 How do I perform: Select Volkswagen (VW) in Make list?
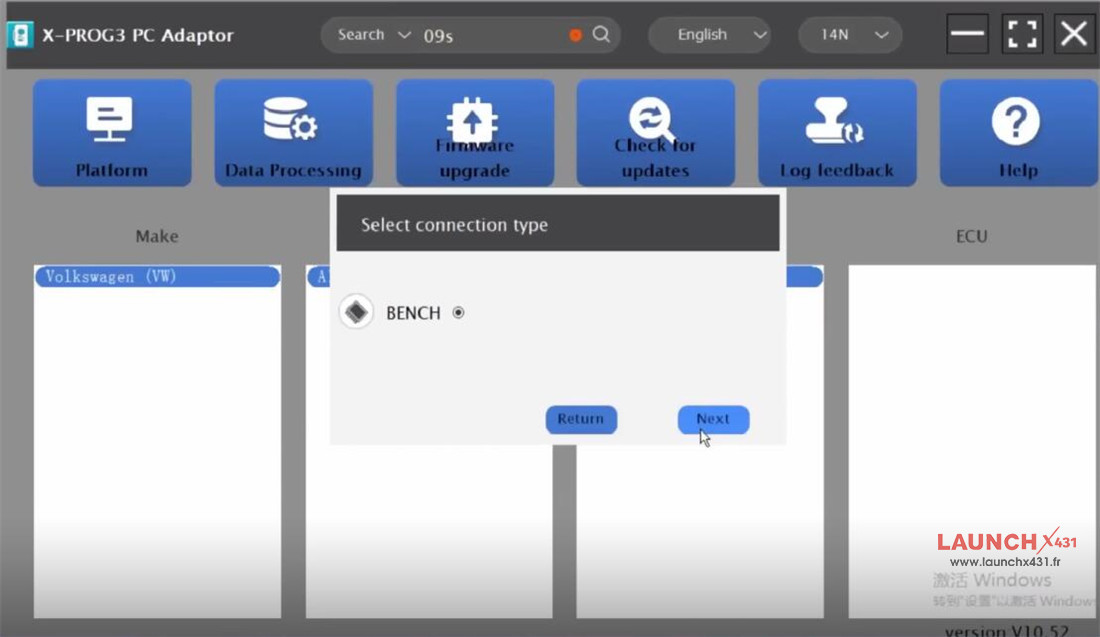coord(157,277)
